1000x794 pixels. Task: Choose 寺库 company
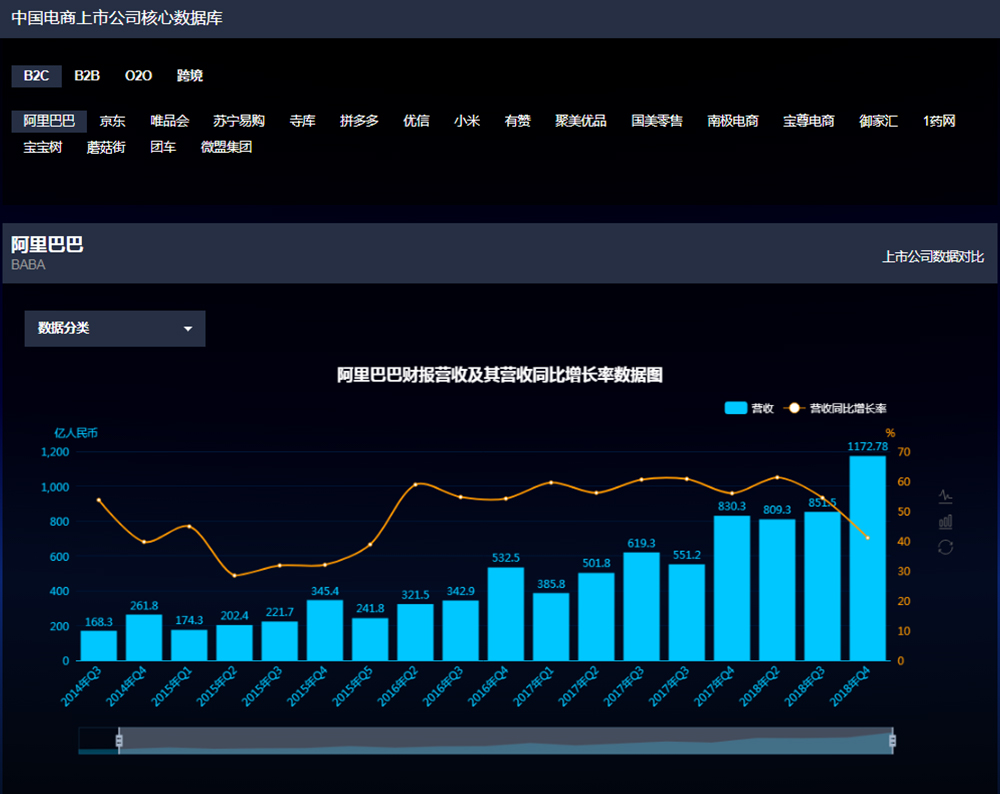pyautogui.click(x=302, y=121)
